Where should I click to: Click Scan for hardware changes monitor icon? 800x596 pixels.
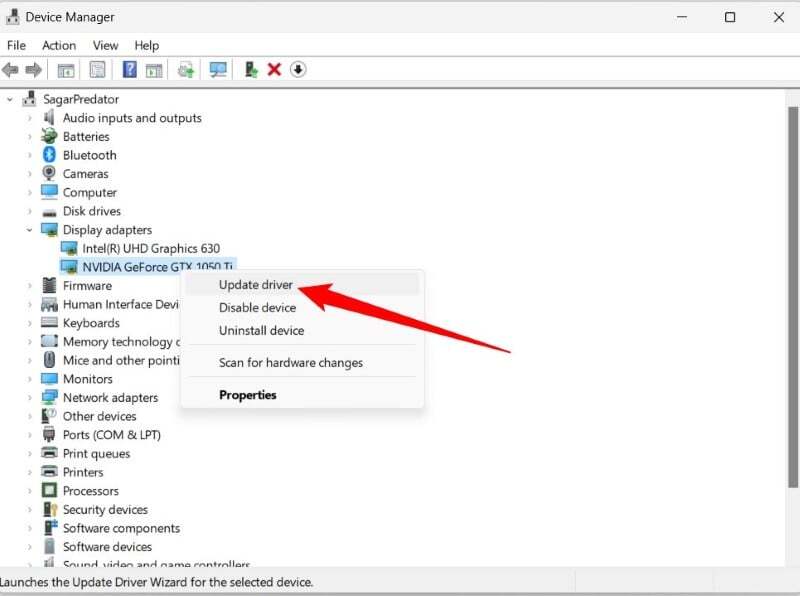tap(218, 69)
